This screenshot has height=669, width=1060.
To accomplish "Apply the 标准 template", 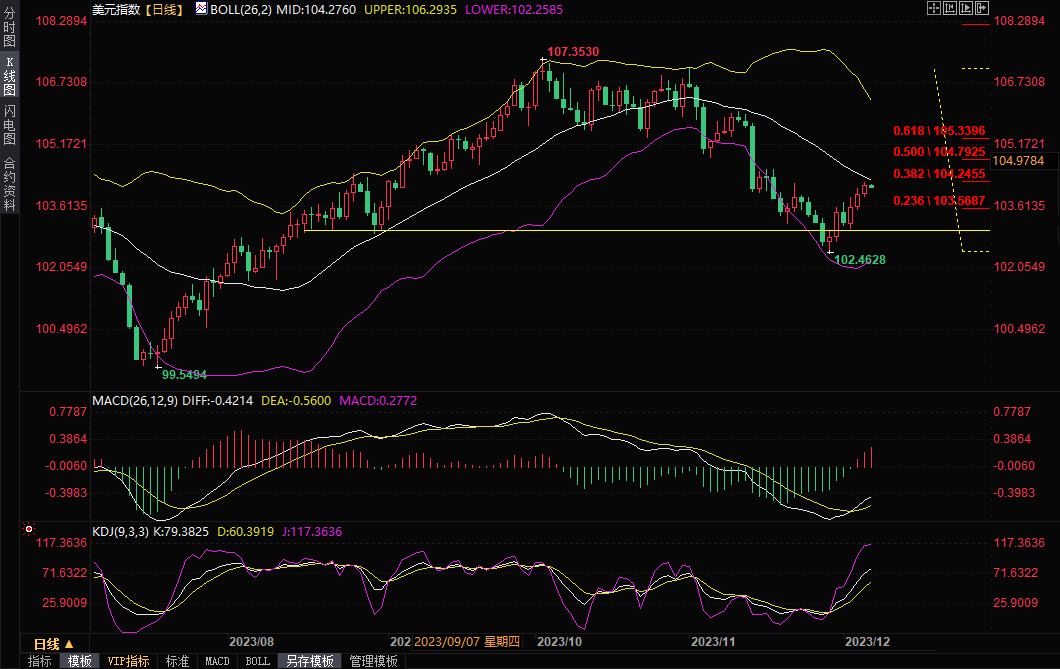I will click(x=177, y=661).
